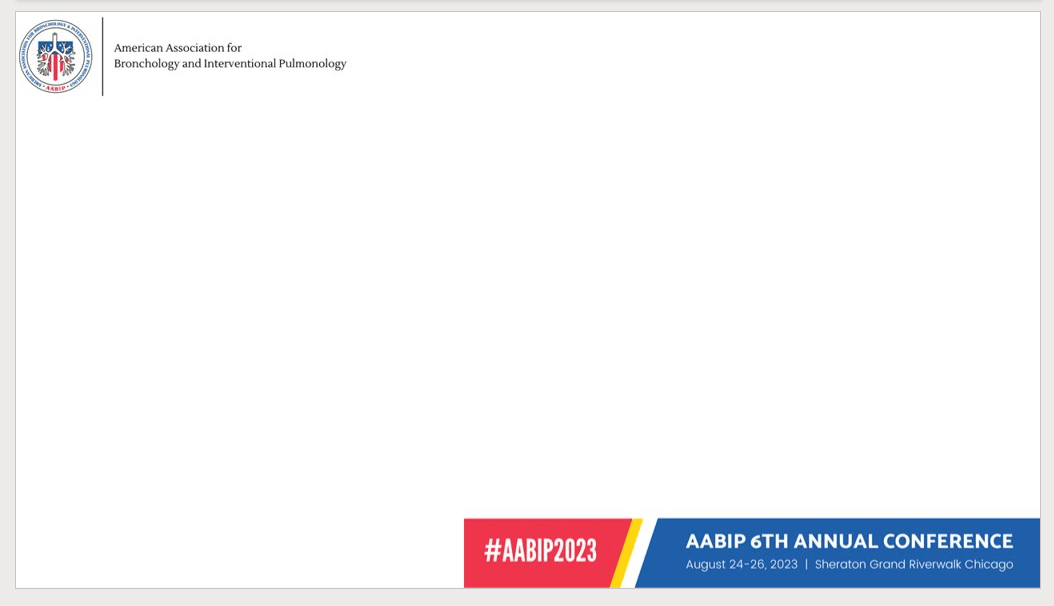
Task: Click the 'AABIP 6TH ANNUAL CONFERENCE' heading
Action: click(848, 541)
